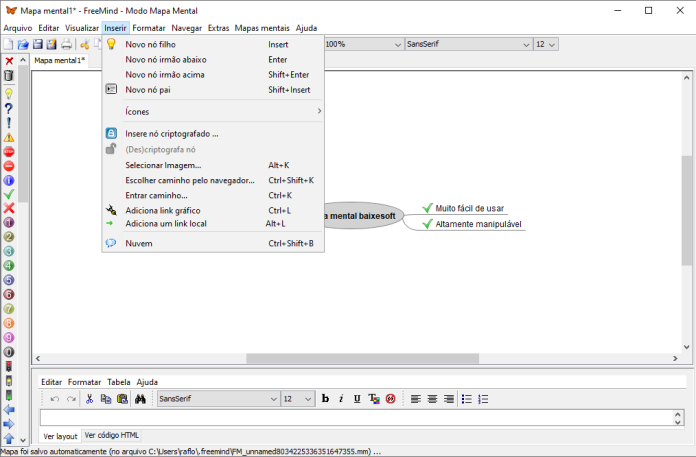Viewport: 696px width, 457px height.
Task: Select the light bulb idea icon in sidebar
Action: [x=9, y=94]
